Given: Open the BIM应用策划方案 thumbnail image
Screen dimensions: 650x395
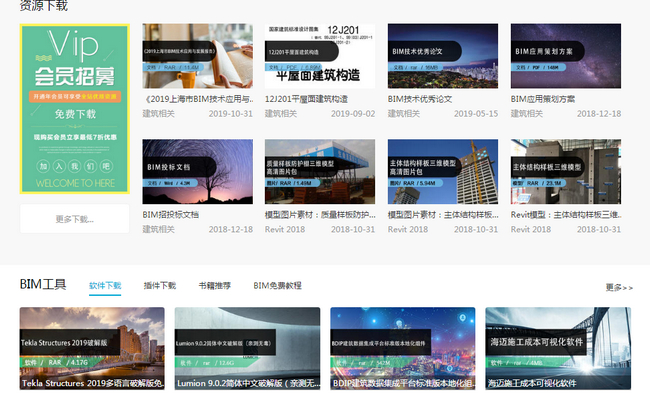Looking at the screenshot, I should (566, 56).
